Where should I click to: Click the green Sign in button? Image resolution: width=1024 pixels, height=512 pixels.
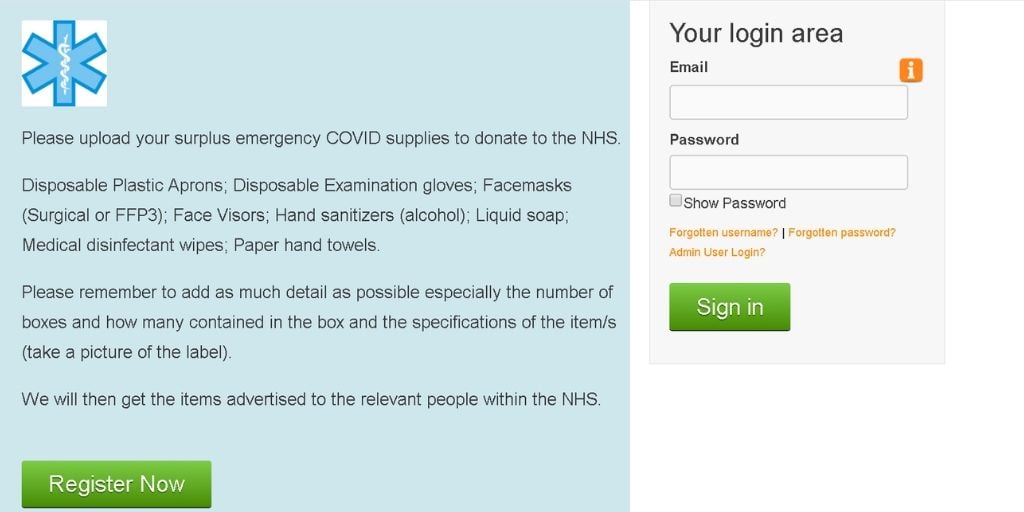click(x=729, y=307)
